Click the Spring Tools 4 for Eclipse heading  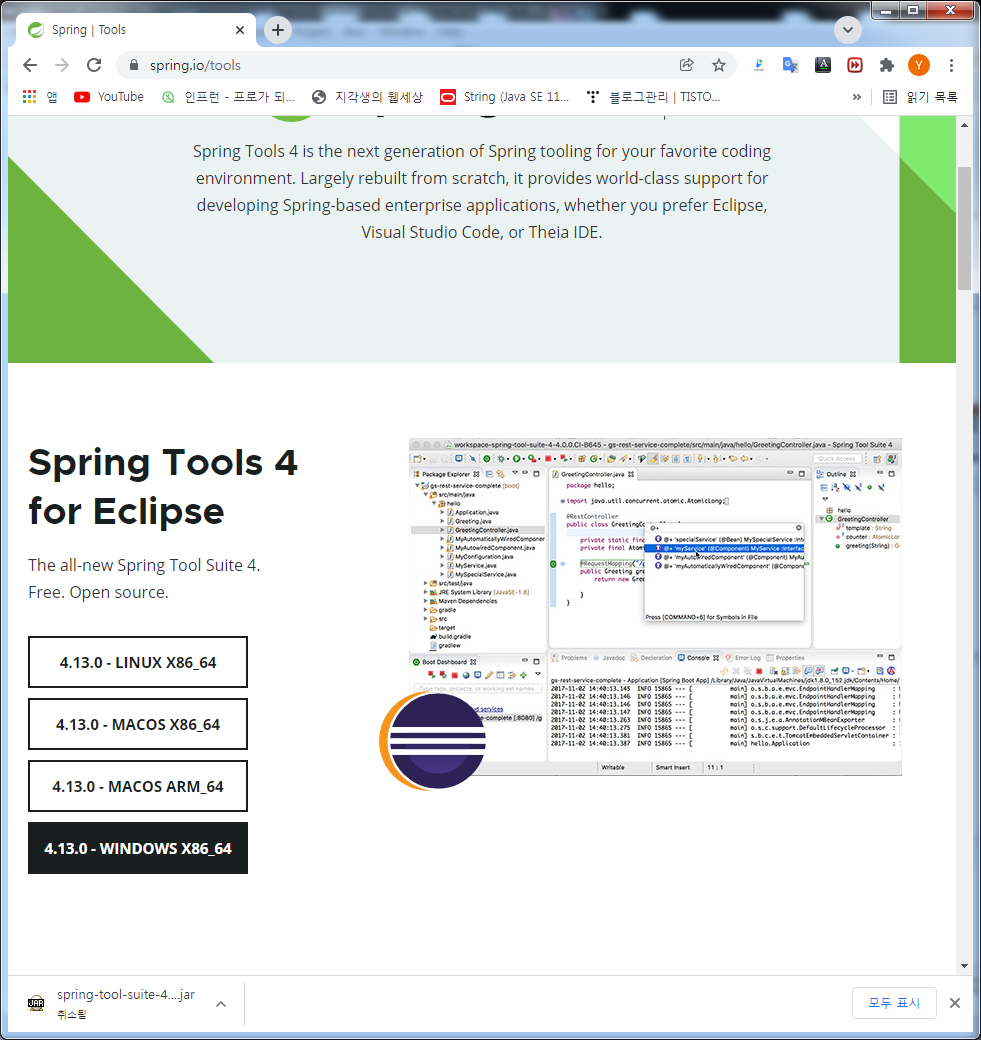[163, 486]
